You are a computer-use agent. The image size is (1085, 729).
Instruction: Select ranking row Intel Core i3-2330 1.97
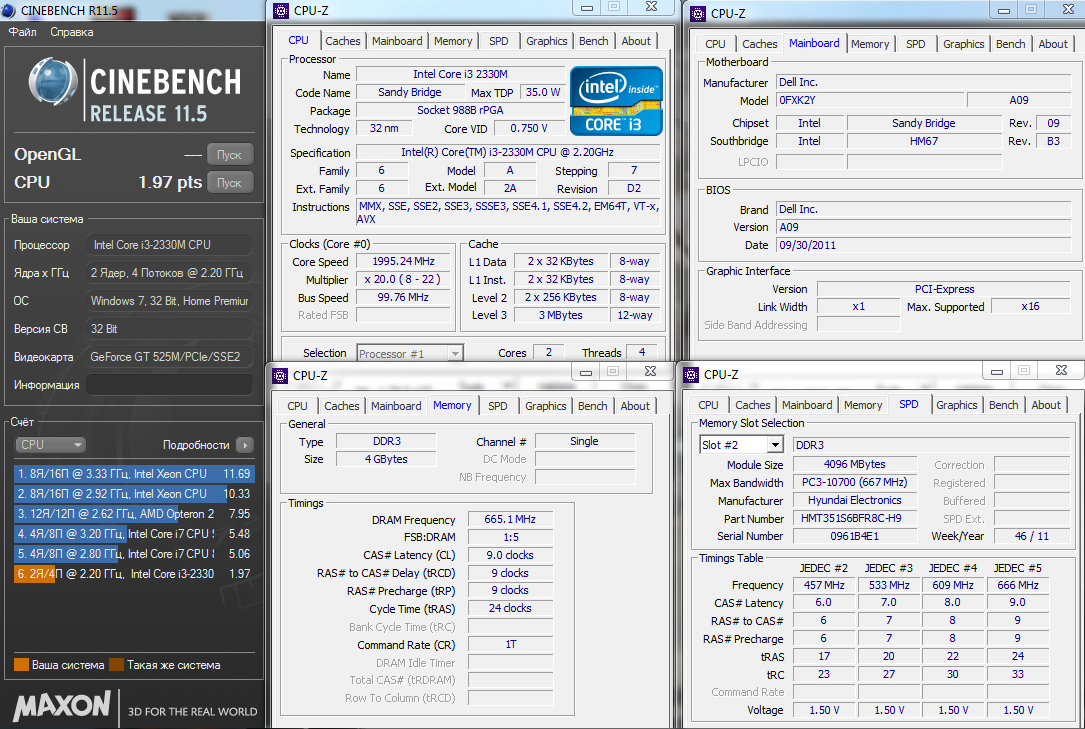(x=134, y=574)
